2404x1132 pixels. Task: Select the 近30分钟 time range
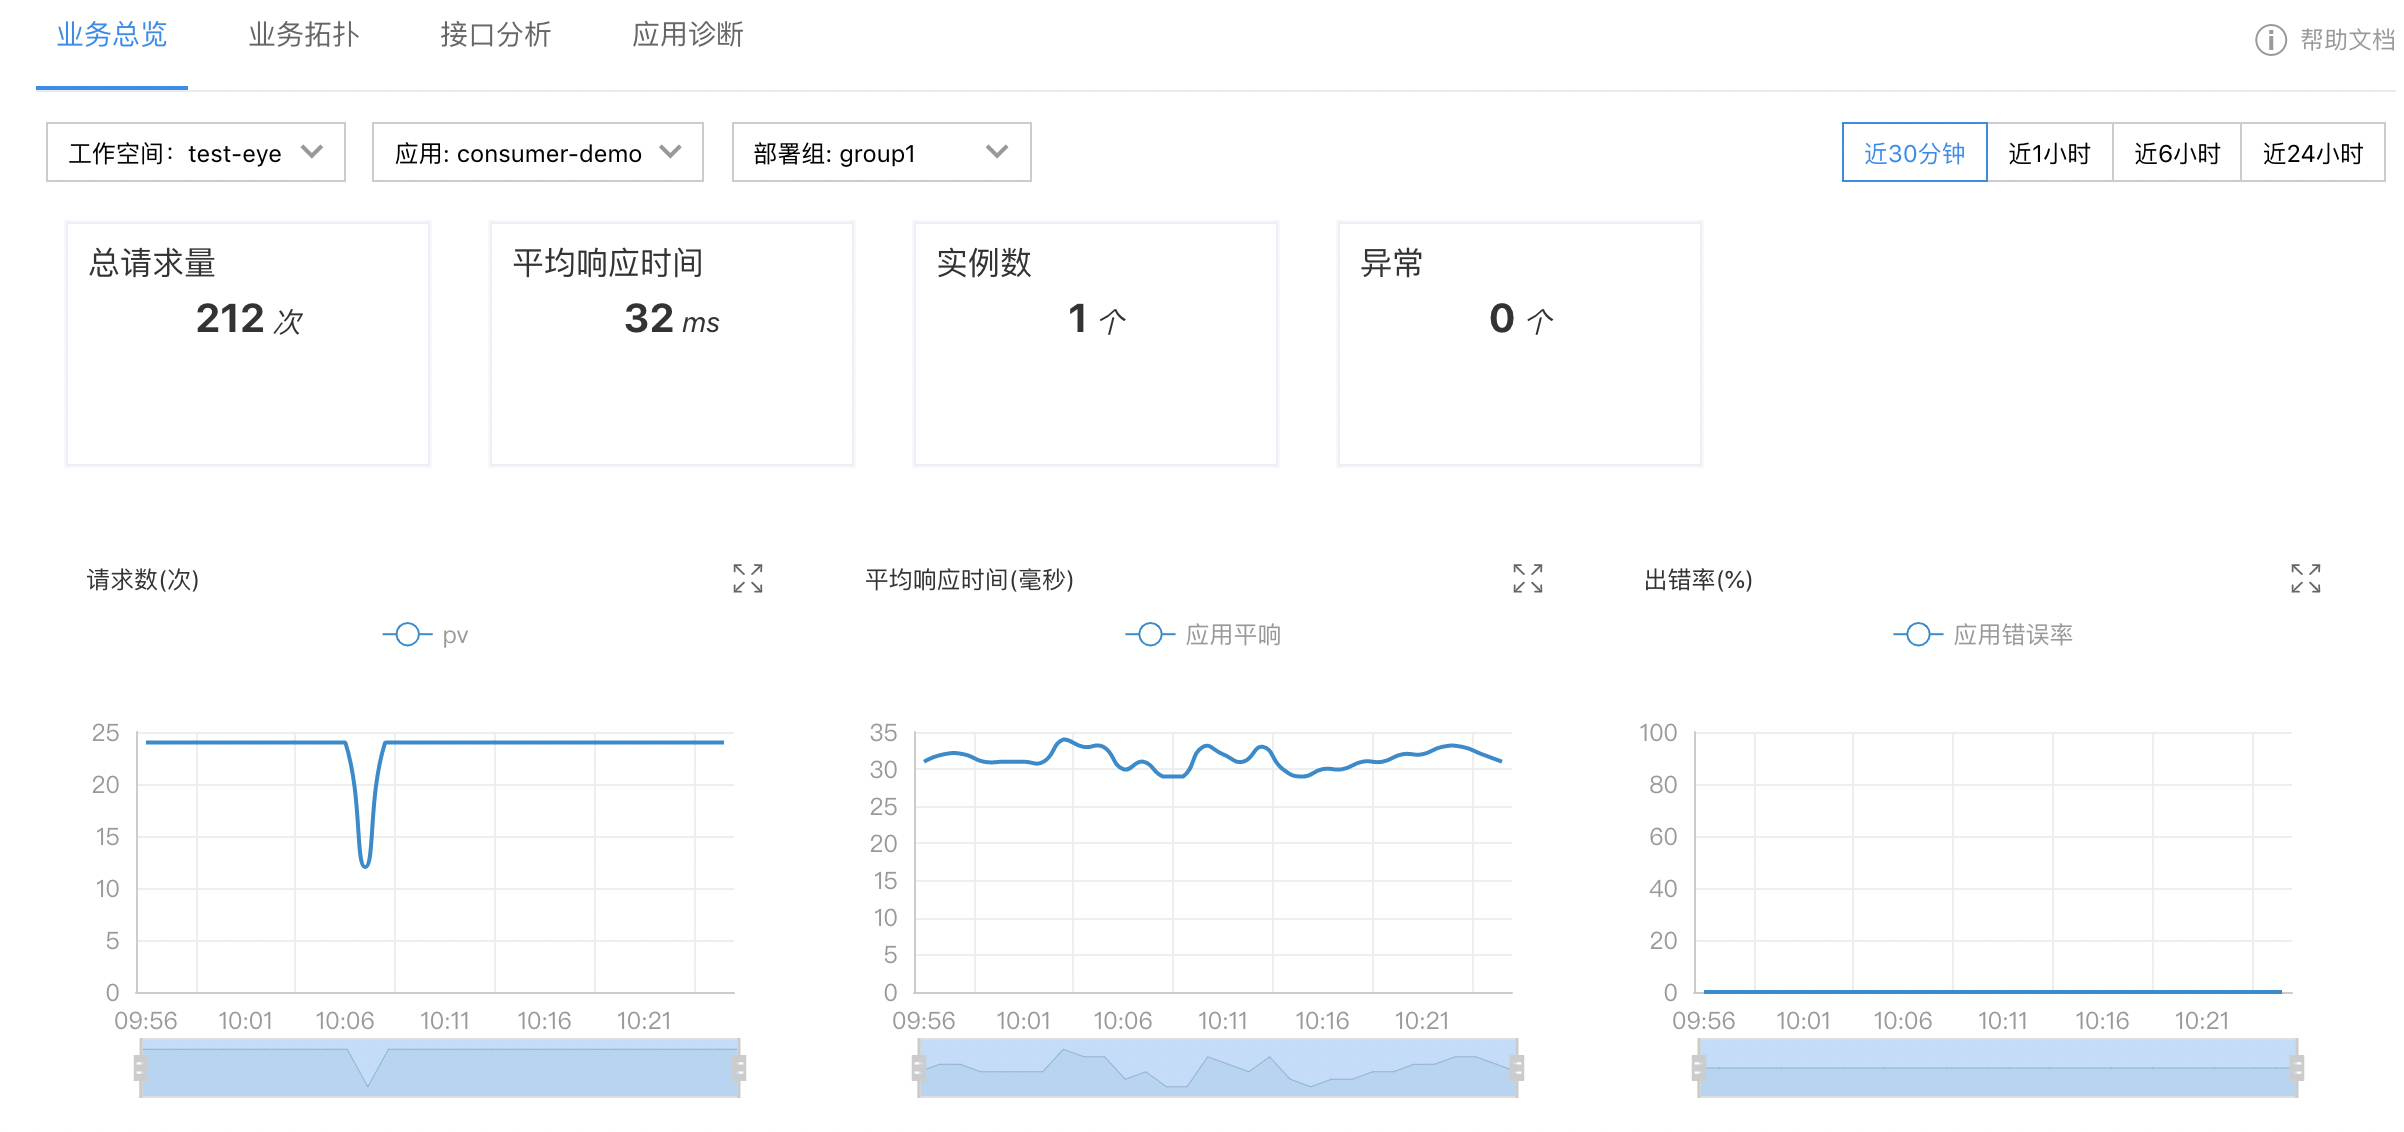coord(1914,153)
